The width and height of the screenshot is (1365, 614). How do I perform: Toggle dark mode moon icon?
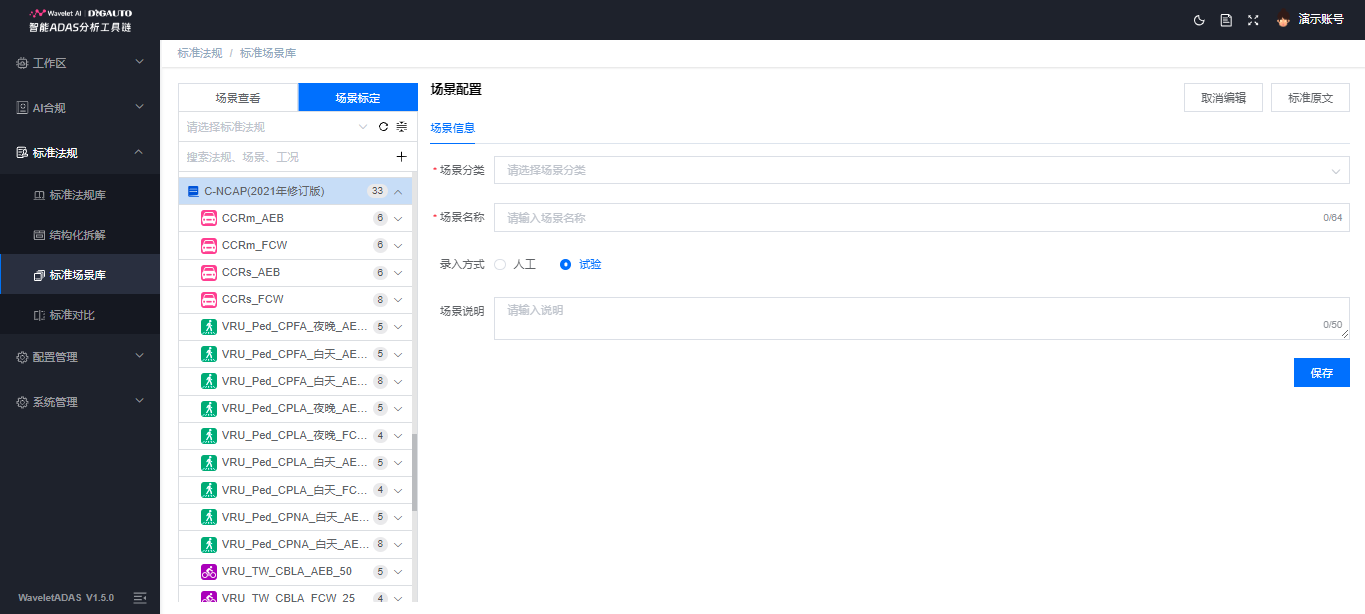[x=1200, y=20]
